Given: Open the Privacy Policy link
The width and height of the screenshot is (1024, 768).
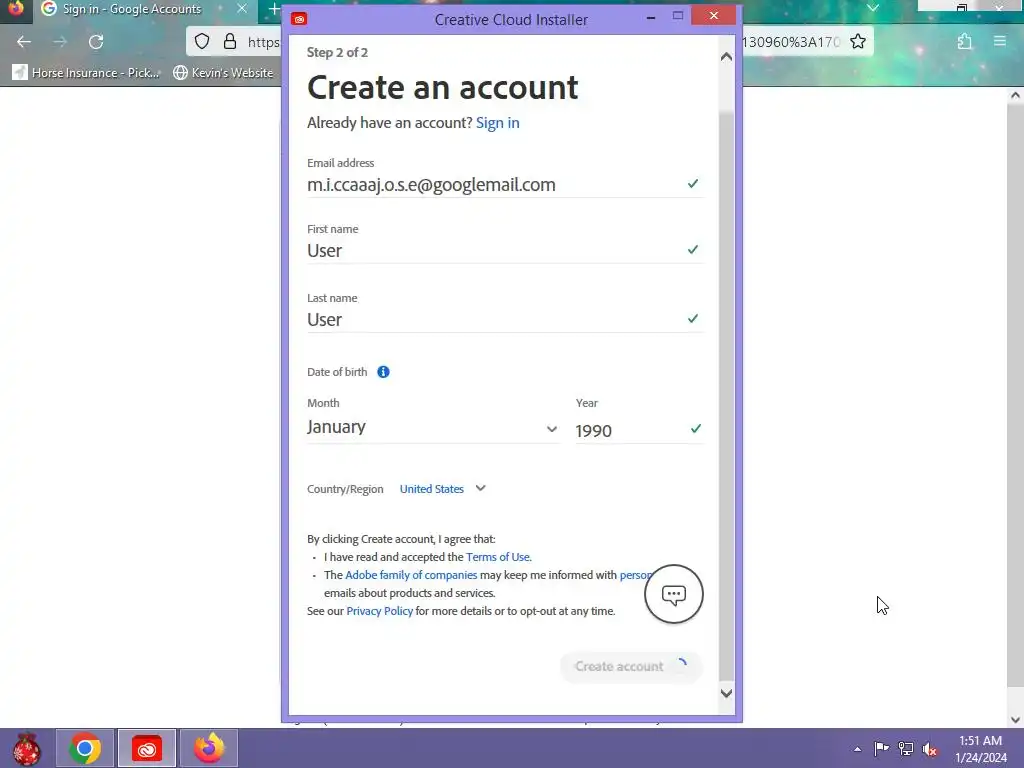Looking at the screenshot, I should (379, 611).
